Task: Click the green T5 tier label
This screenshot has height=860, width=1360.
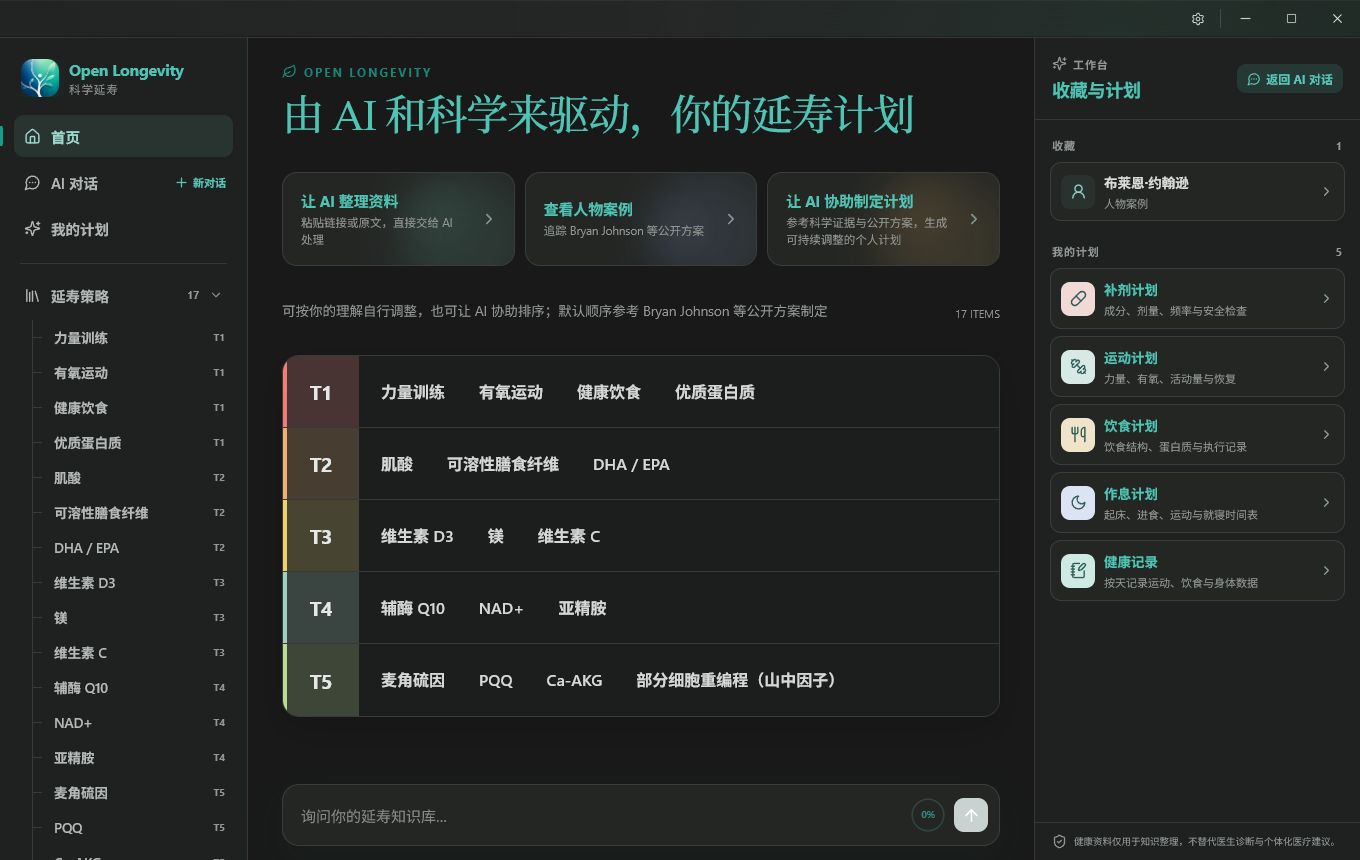Action: point(321,680)
